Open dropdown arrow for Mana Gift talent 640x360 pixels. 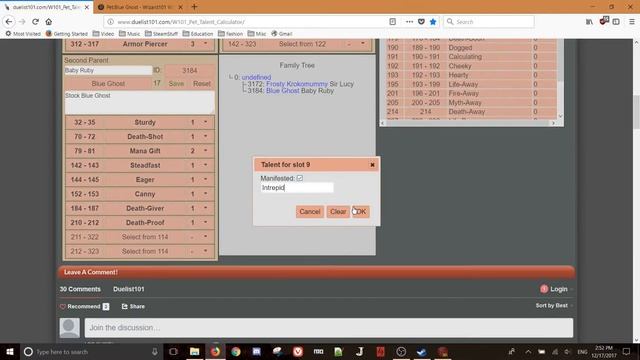205,151
